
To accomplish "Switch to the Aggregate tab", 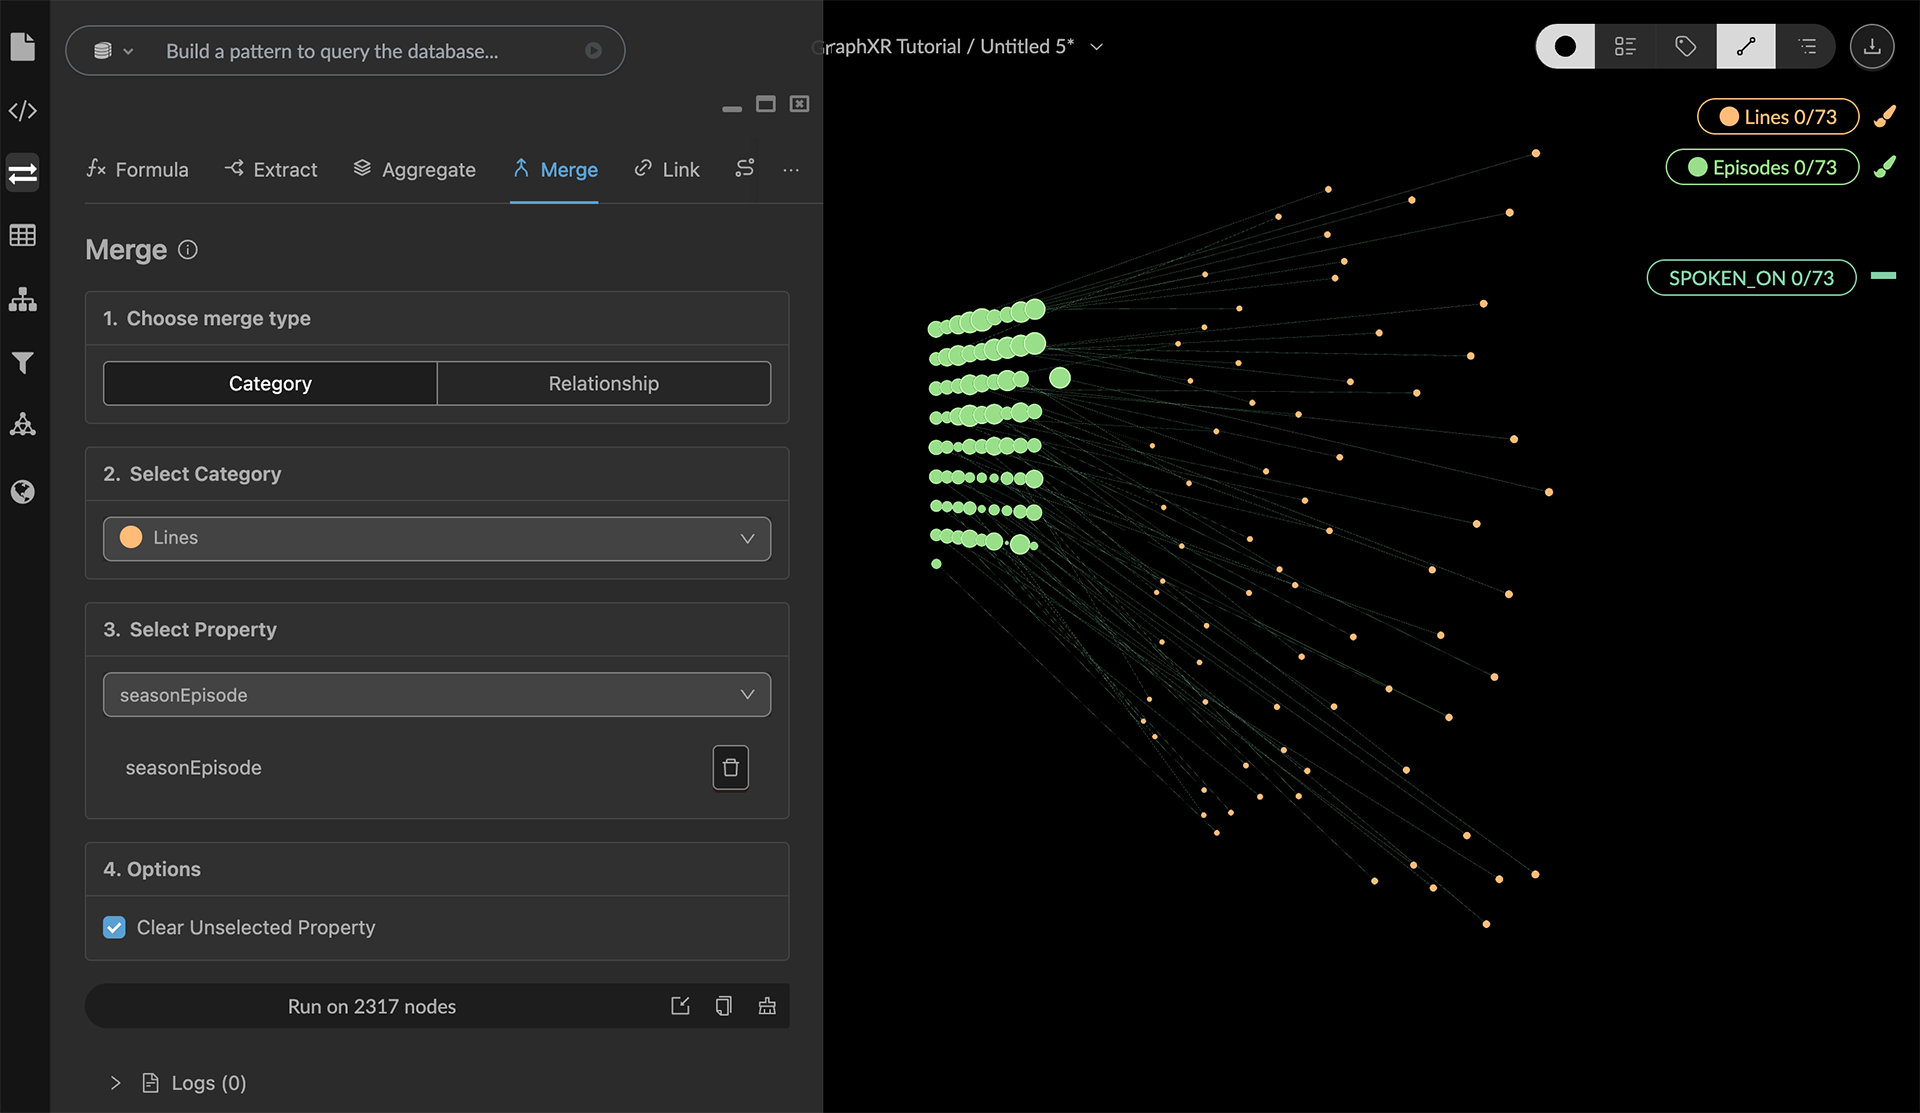I will (415, 169).
